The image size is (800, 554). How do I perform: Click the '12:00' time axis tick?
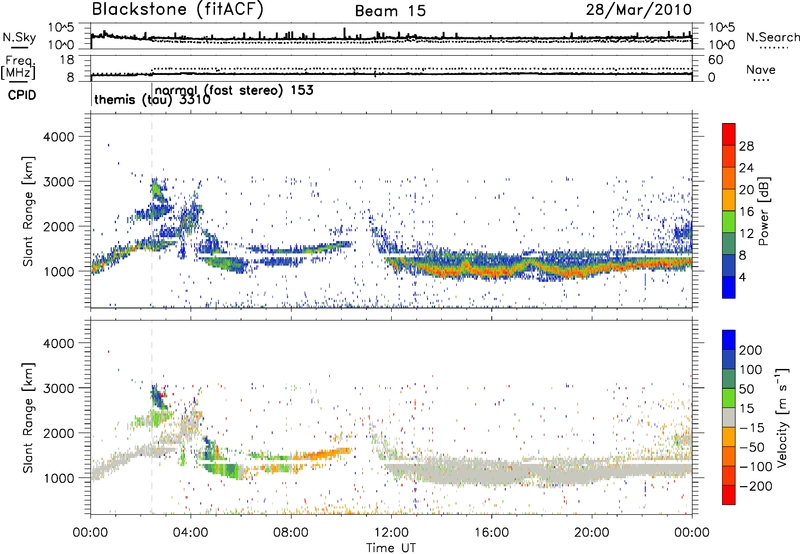[391, 533]
